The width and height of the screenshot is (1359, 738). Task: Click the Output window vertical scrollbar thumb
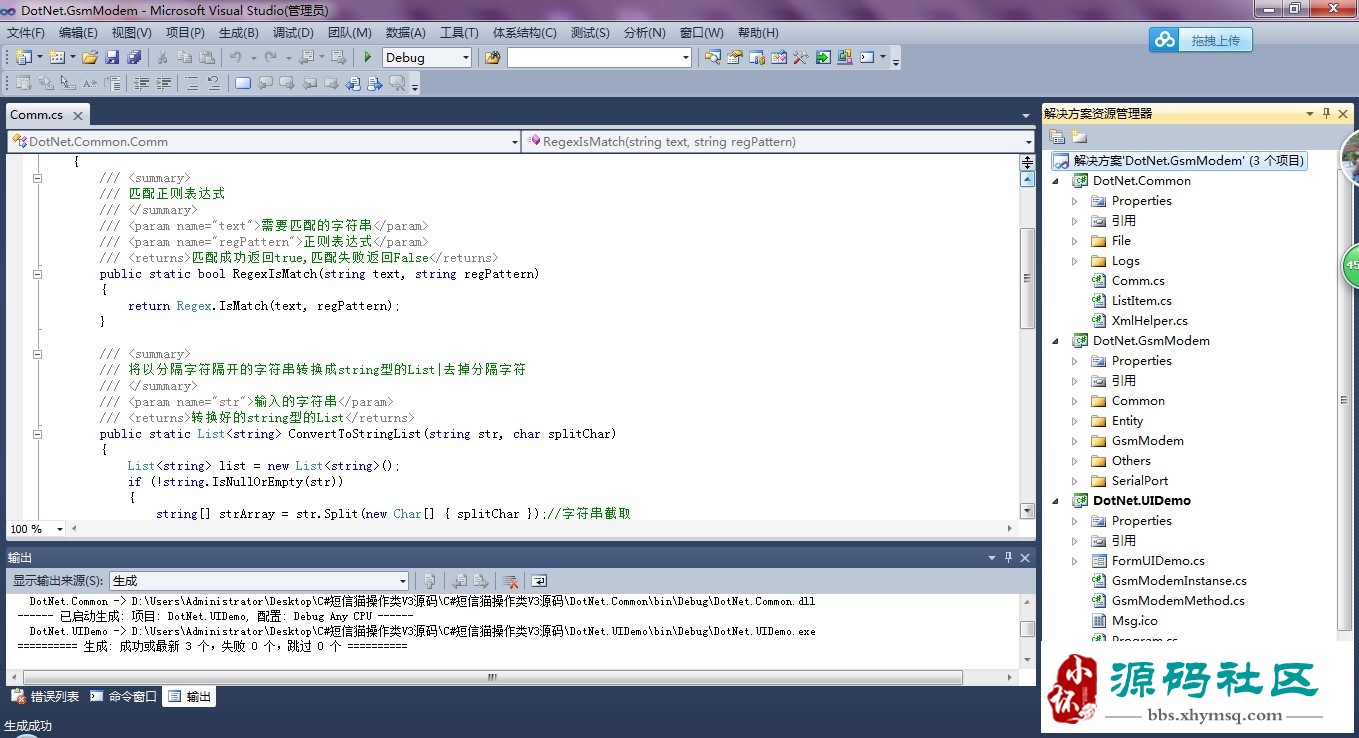click(x=1027, y=629)
